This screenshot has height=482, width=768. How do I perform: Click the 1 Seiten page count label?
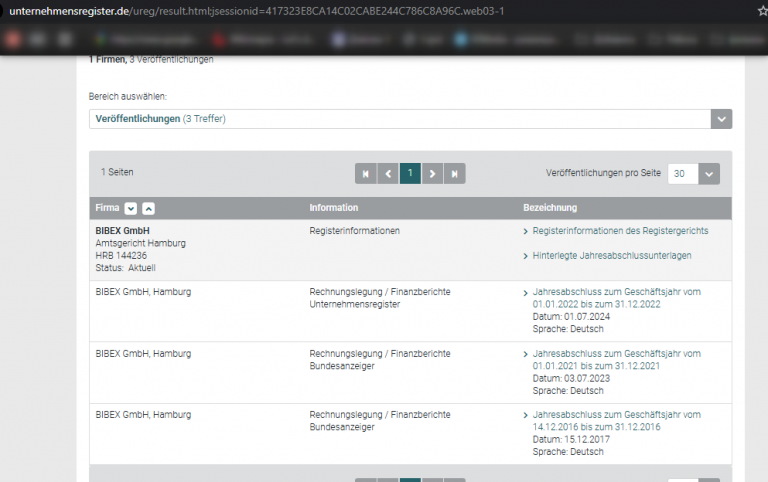117,172
